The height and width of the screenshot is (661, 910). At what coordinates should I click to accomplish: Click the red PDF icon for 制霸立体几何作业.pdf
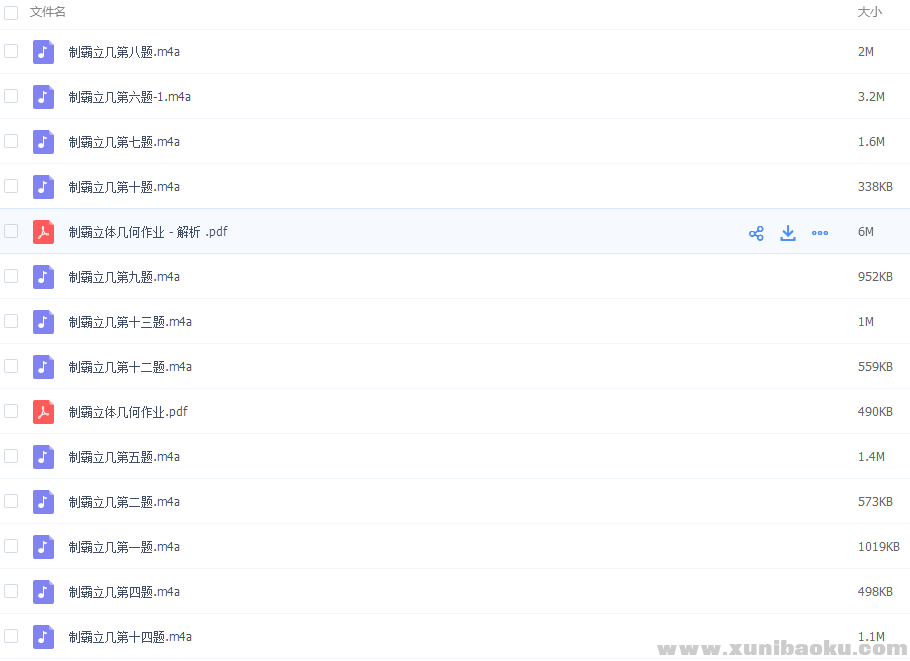coord(43,412)
